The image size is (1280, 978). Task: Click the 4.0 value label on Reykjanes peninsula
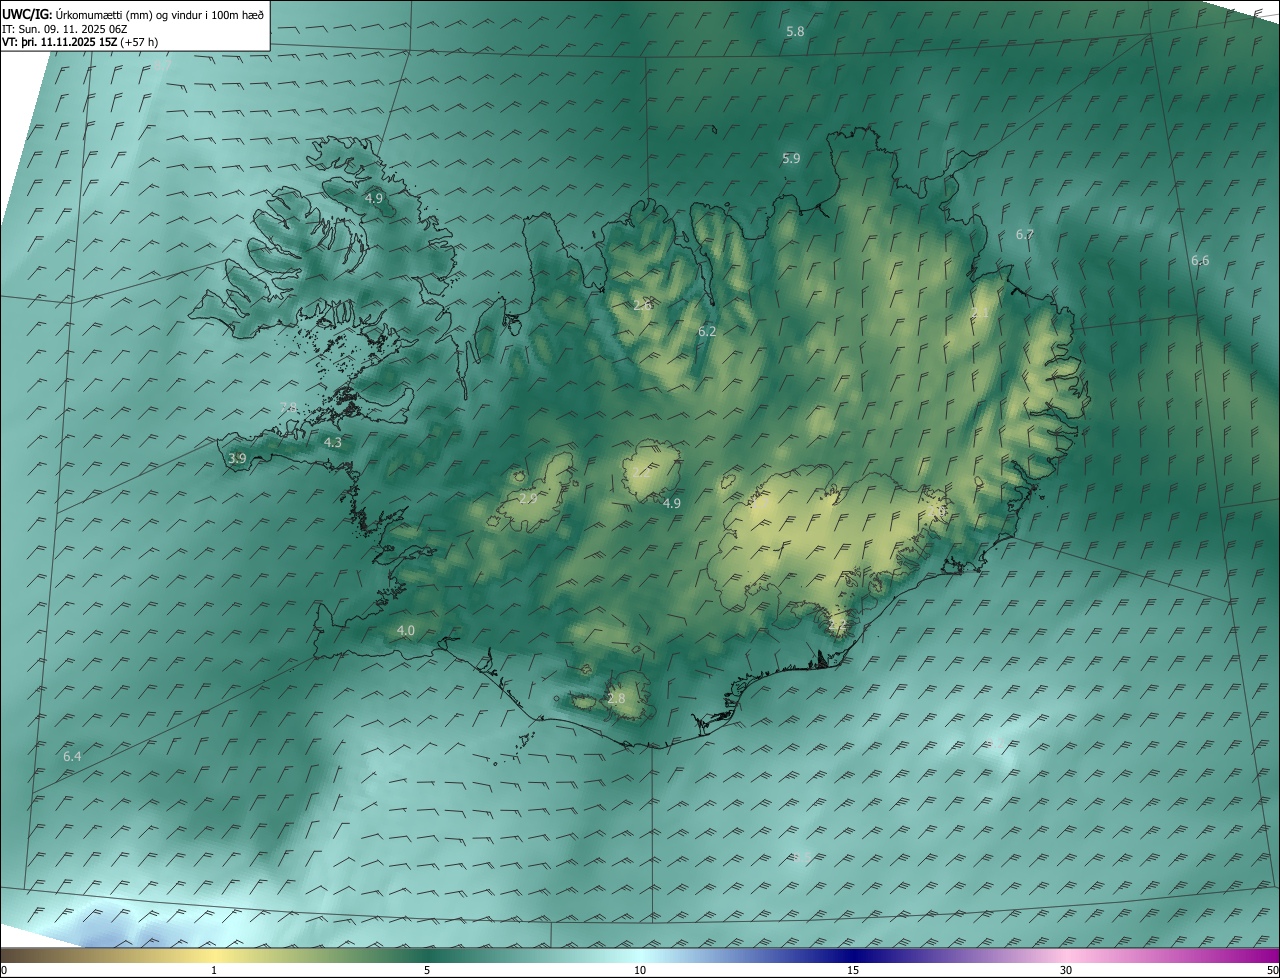(x=405, y=630)
